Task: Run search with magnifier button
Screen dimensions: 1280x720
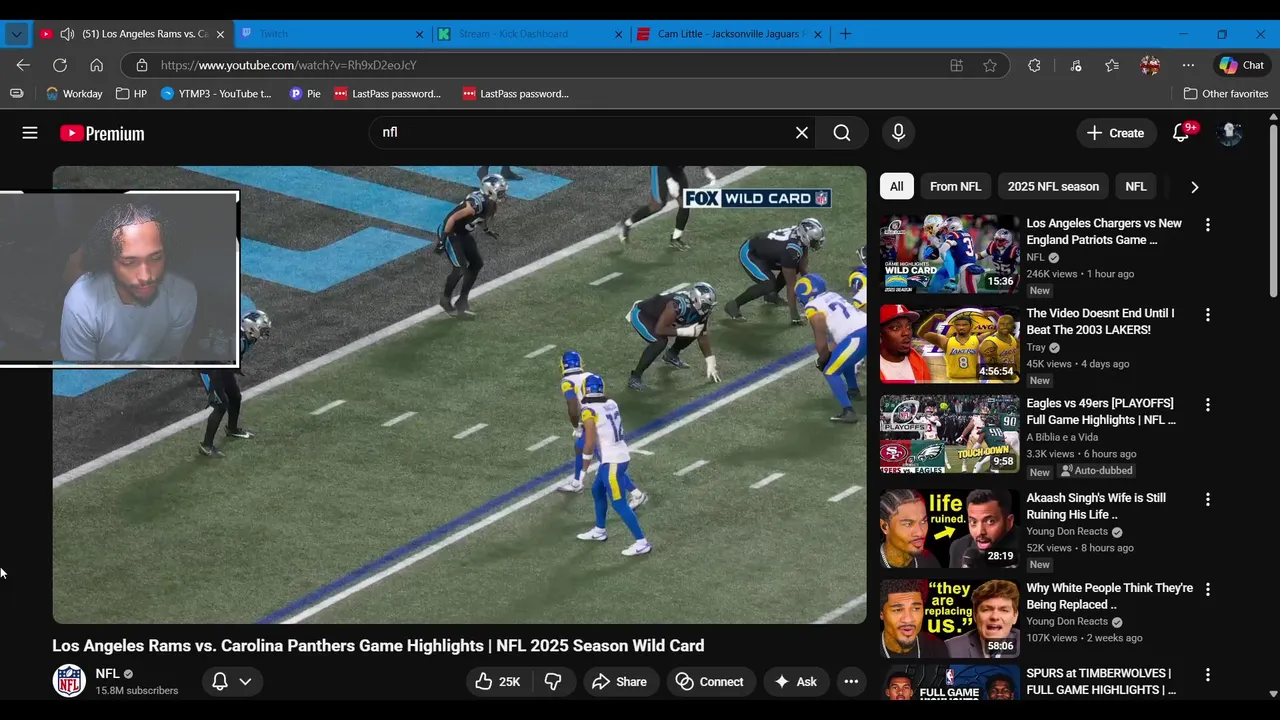Action: (x=842, y=132)
